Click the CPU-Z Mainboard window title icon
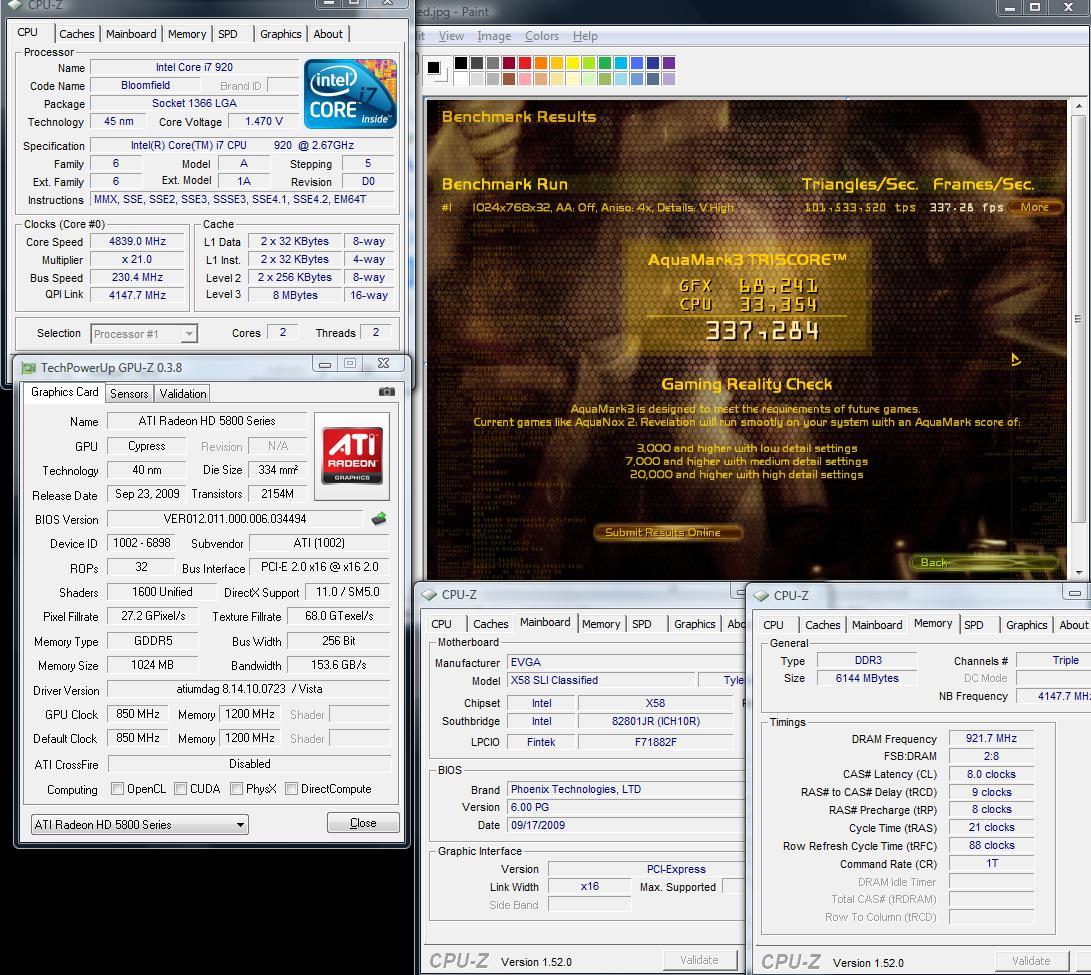This screenshot has height=975, width=1091. (x=429, y=595)
